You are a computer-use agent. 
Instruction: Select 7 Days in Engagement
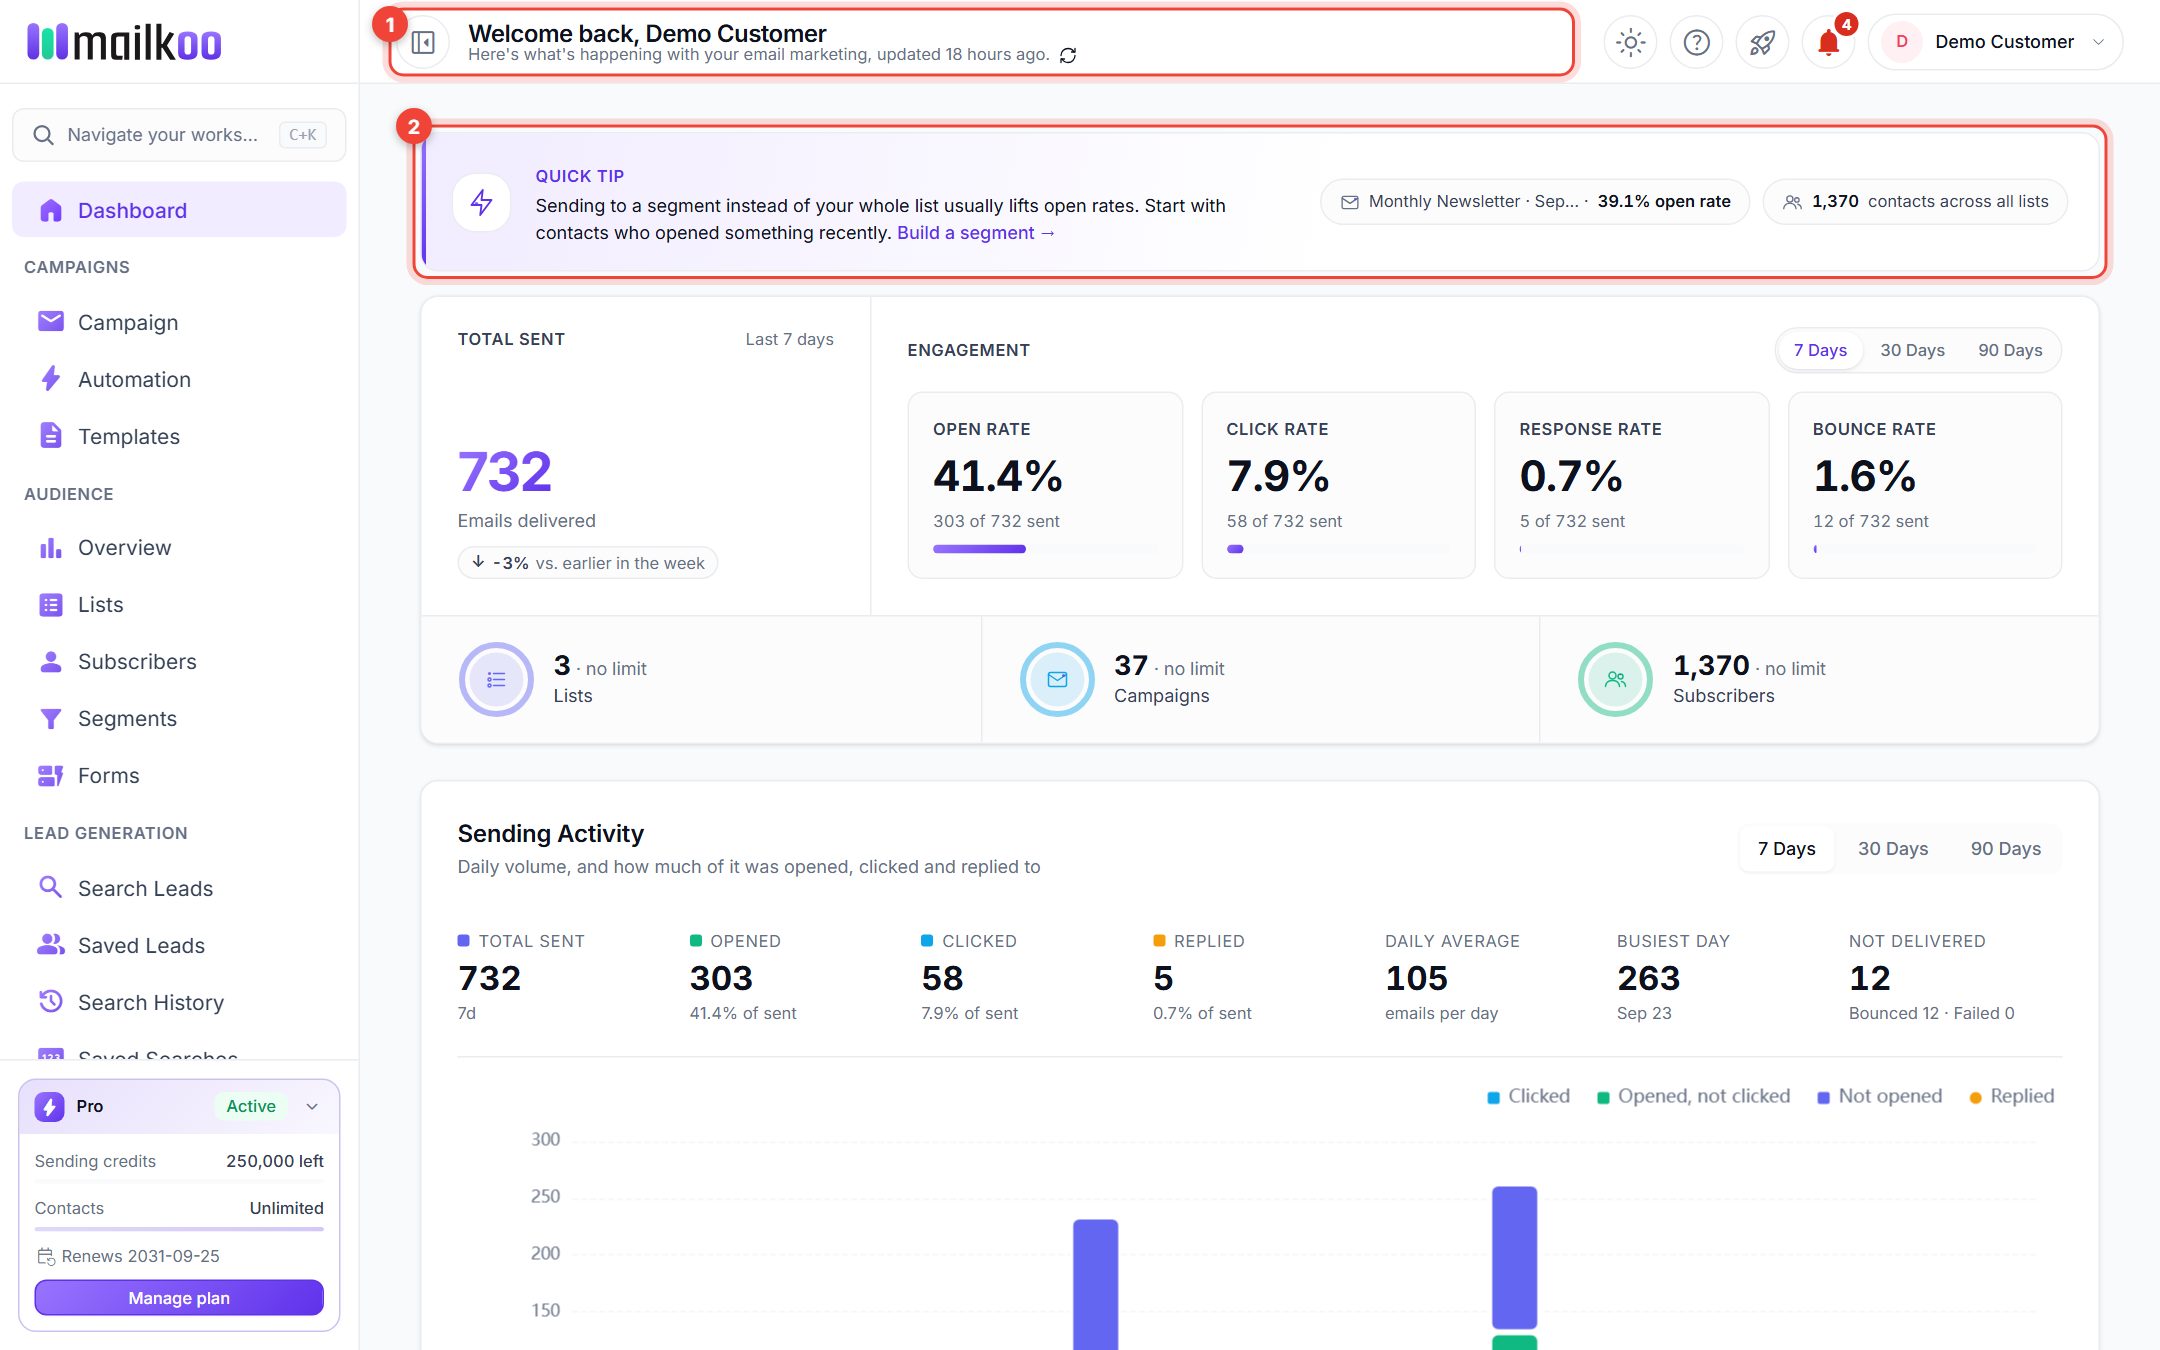1820,350
